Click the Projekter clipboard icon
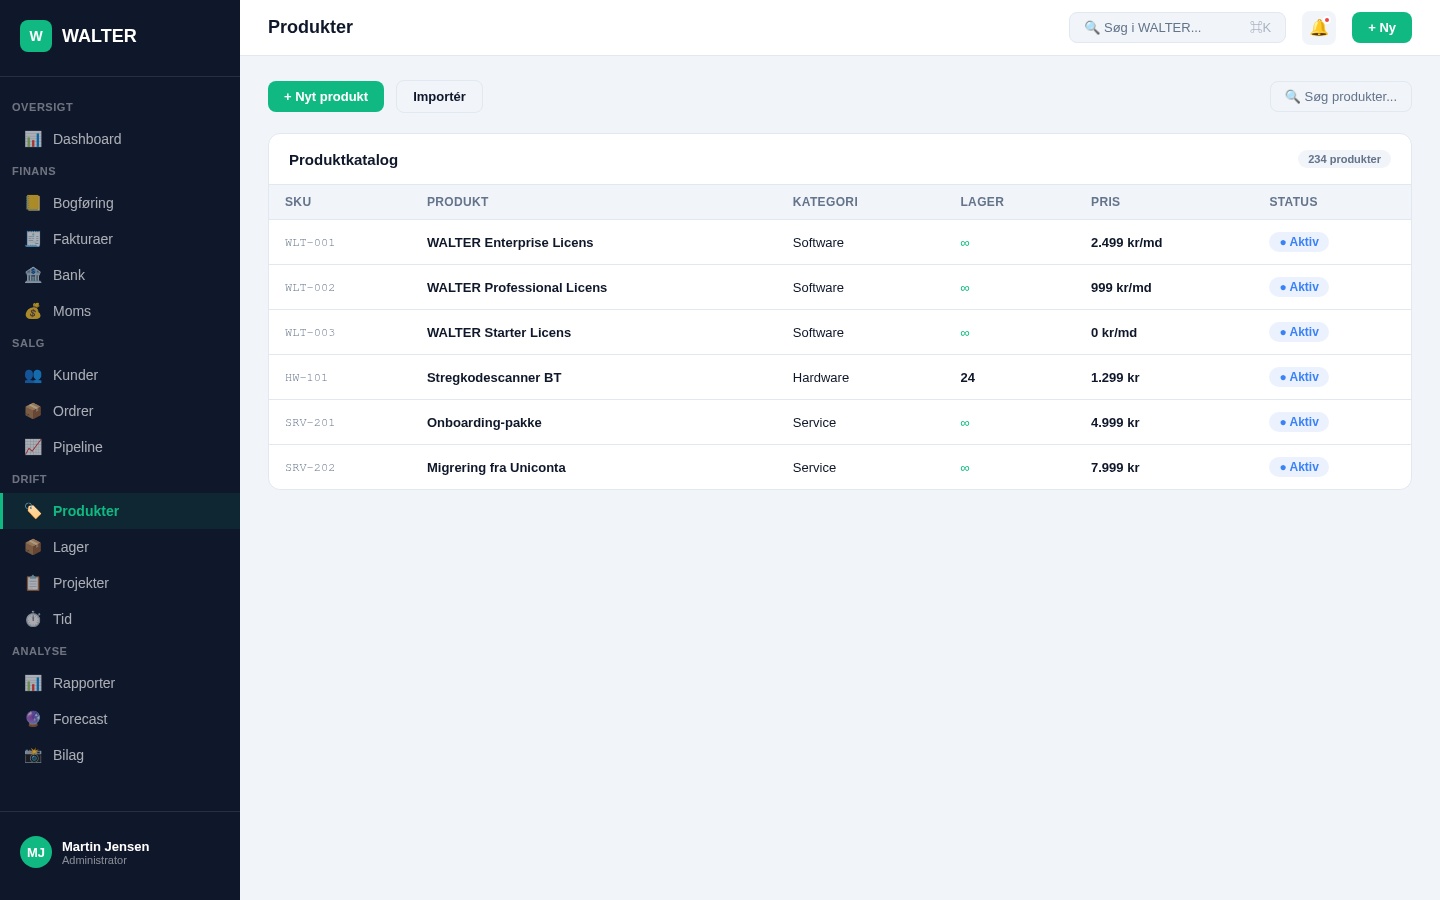The height and width of the screenshot is (900, 1440). [x=33, y=583]
